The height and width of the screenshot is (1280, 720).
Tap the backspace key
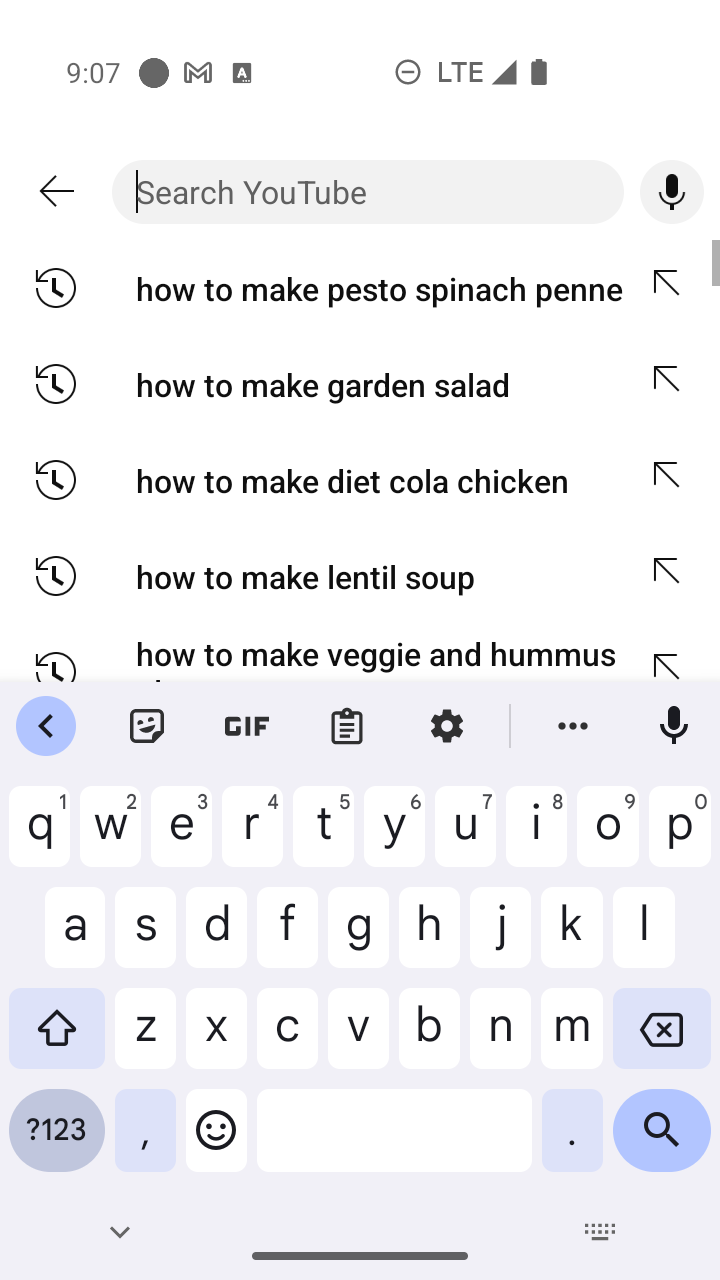point(662,1028)
